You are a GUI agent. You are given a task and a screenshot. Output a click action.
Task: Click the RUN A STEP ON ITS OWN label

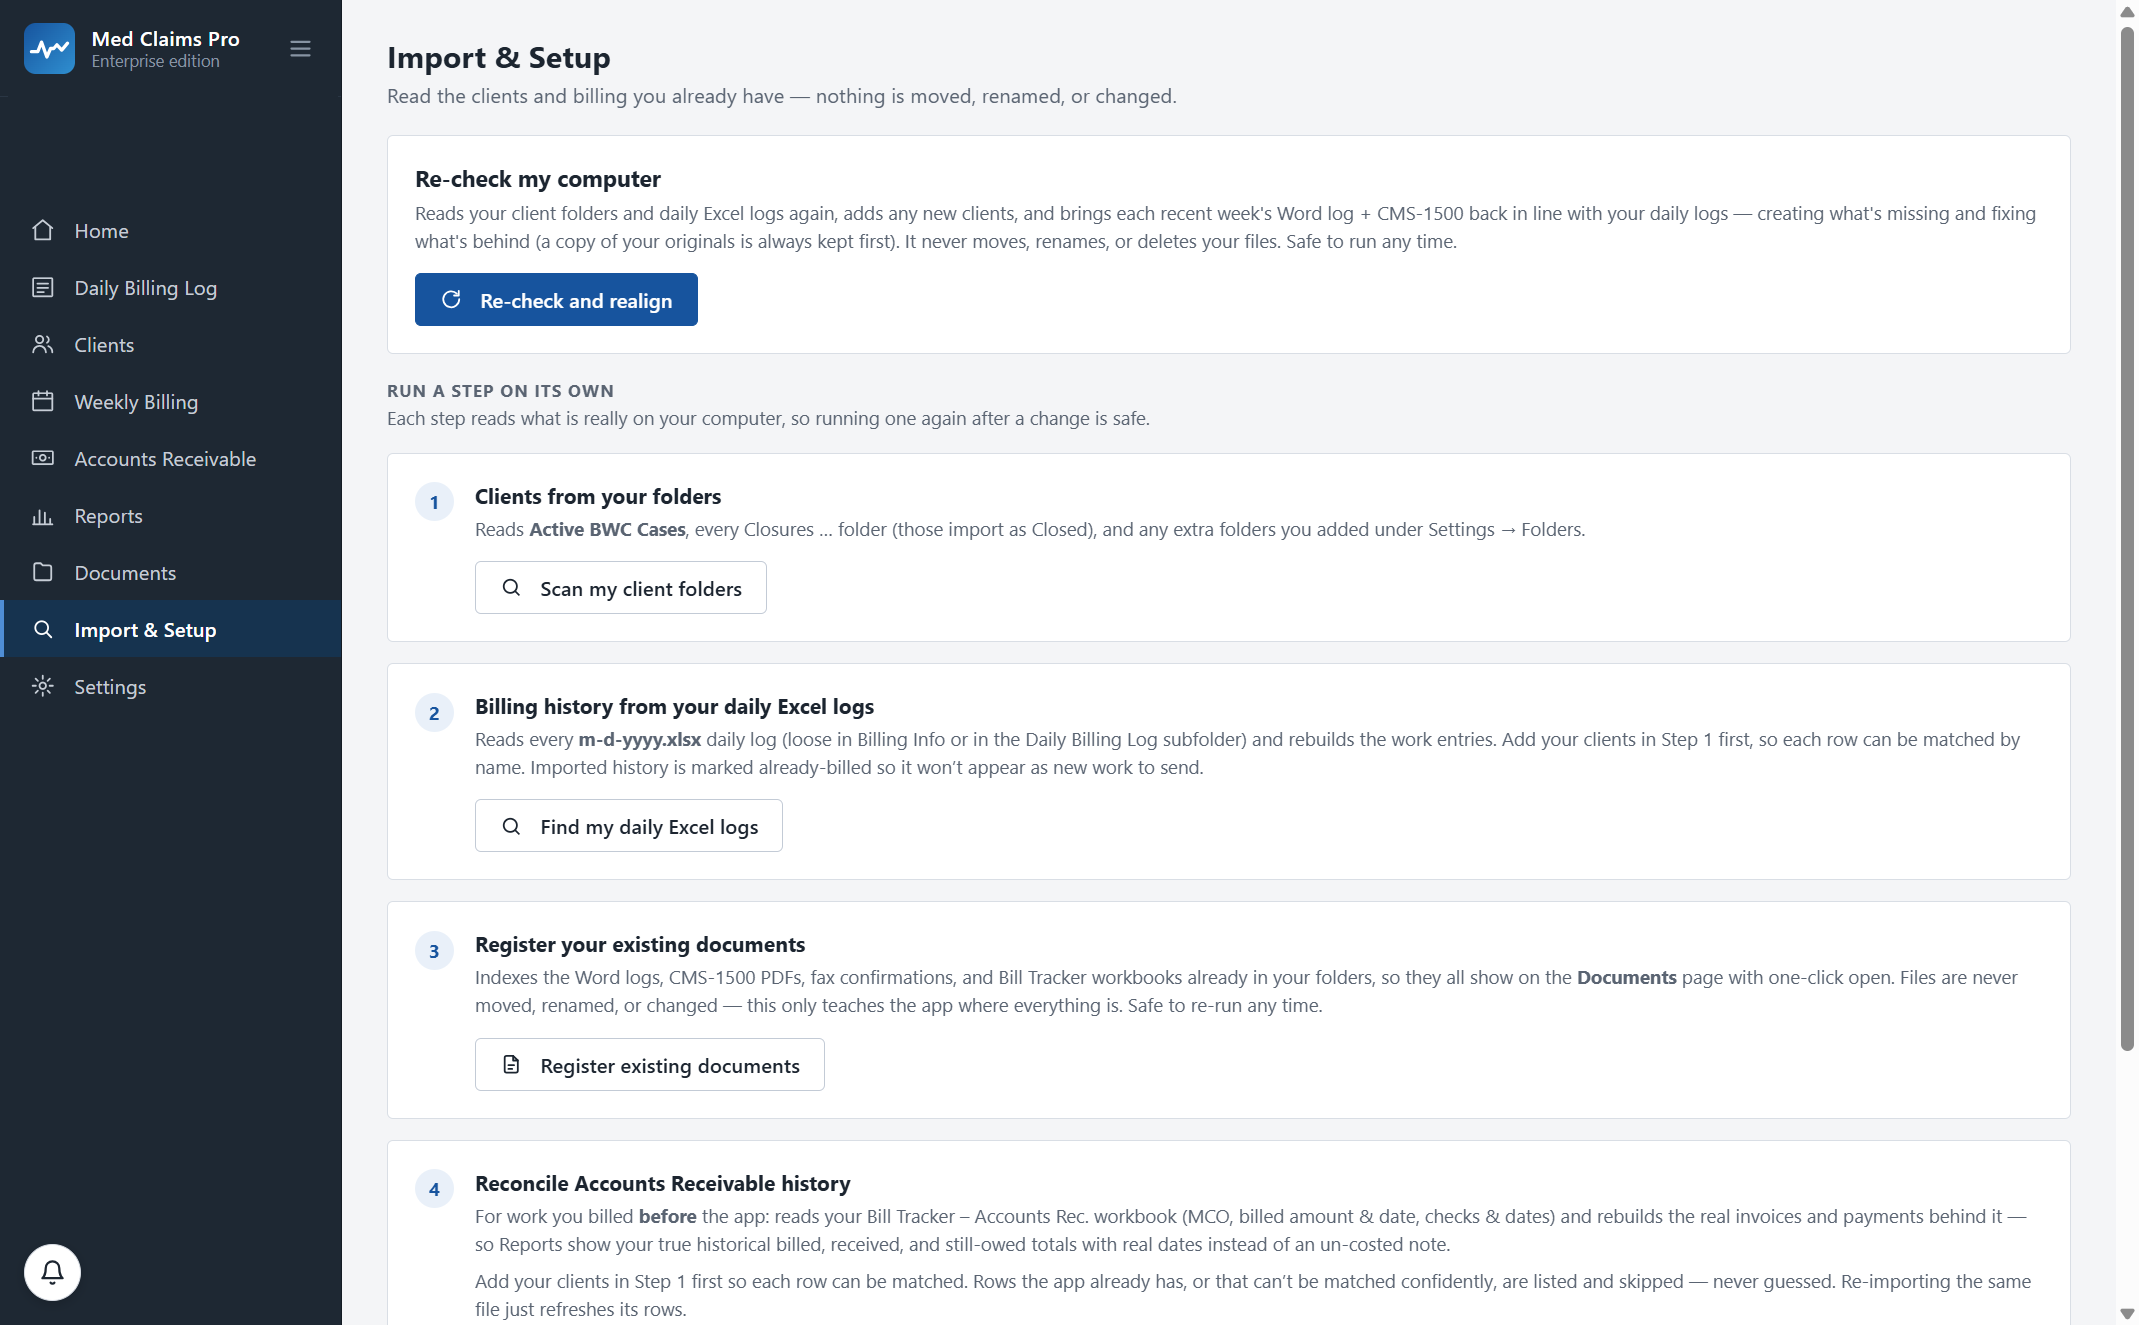(x=500, y=391)
